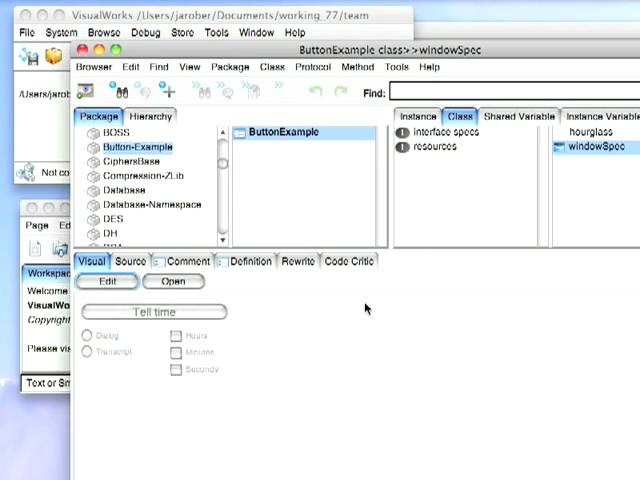The width and height of the screenshot is (640, 480).
Task: Open the Class menu in browser menu bar
Action: 272,67
